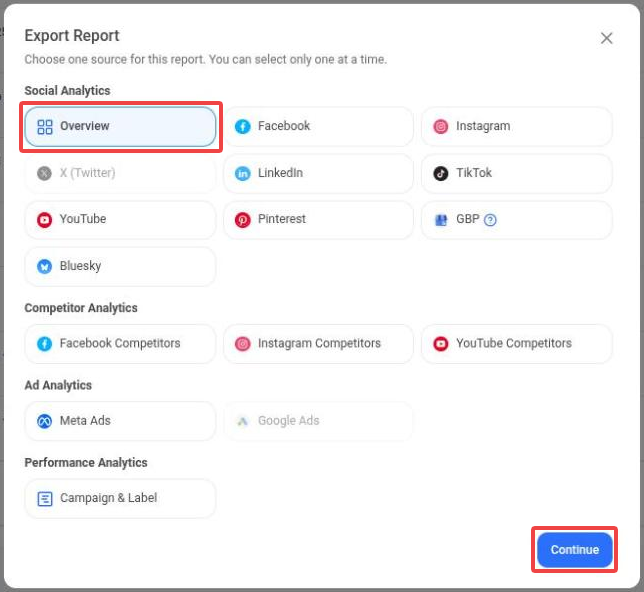The height and width of the screenshot is (592, 644).
Task: Click the Export Report title text
Action: [x=72, y=36]
